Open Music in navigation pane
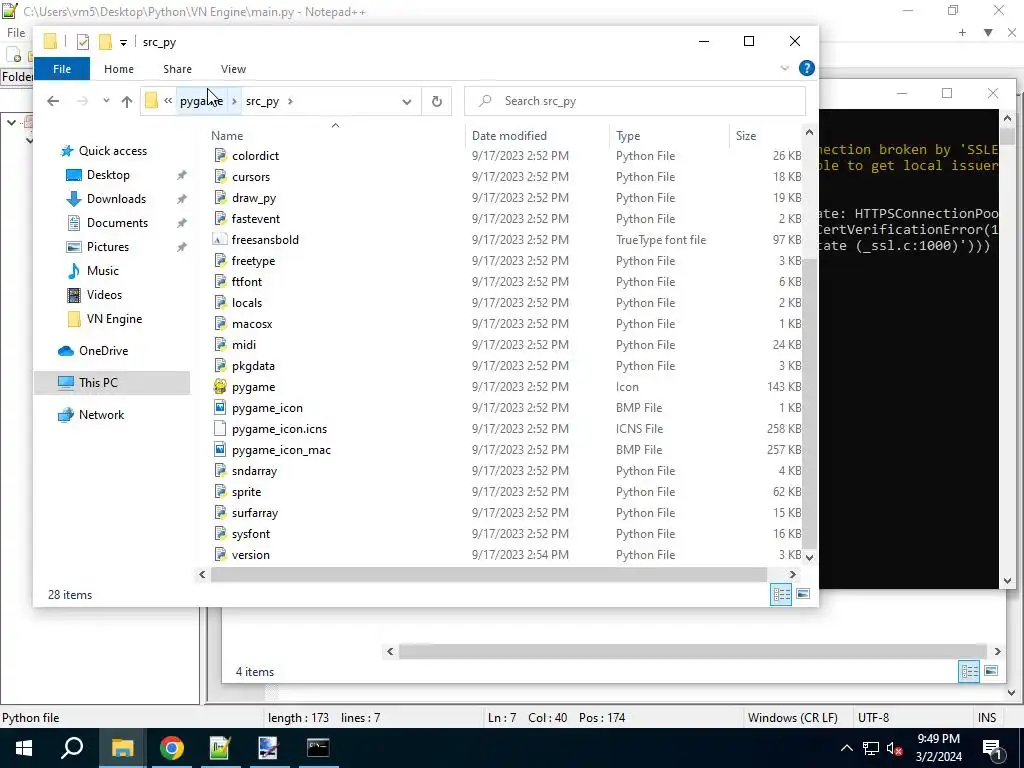Image resolution: width=1024 pixels, height=768 pixels. (103, 271)
